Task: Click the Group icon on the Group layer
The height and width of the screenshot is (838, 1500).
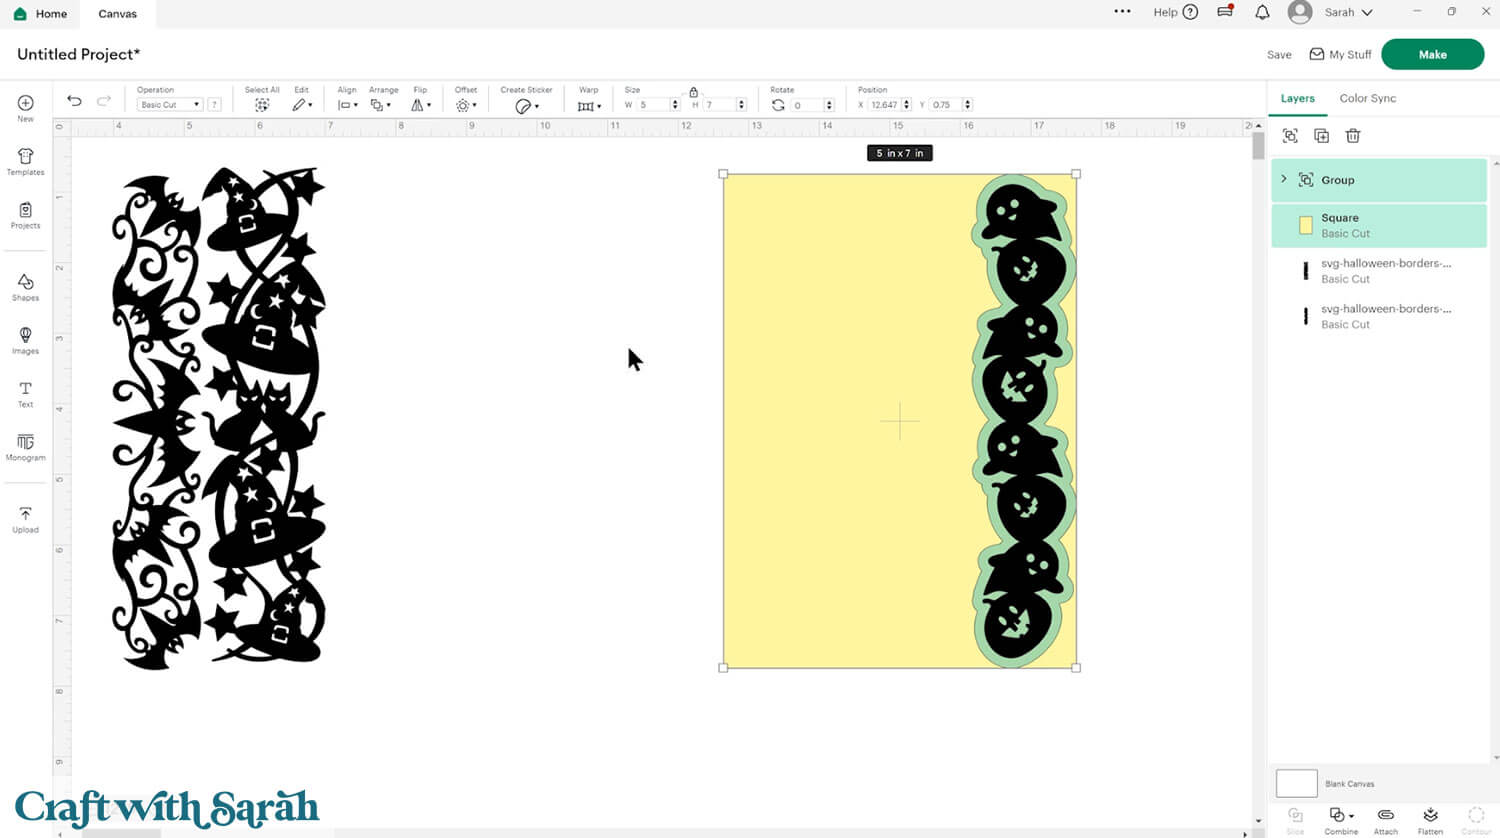Action: point(1306,180)
